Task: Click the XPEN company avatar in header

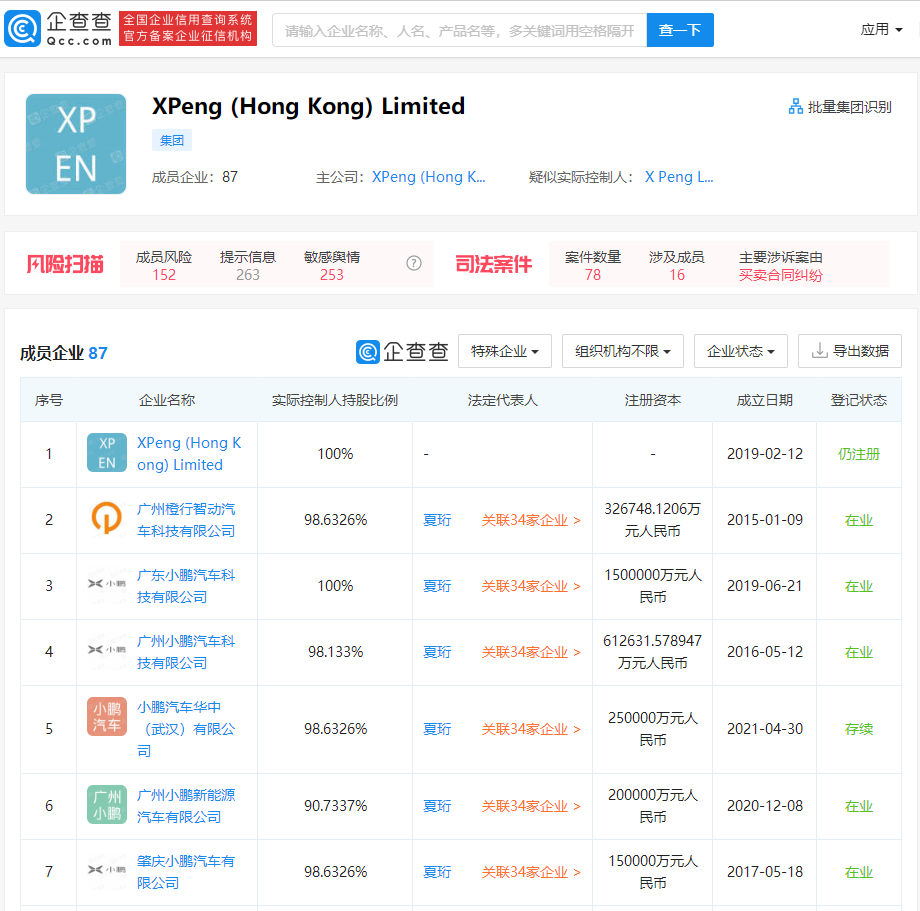Action: (x=76, y=144)
